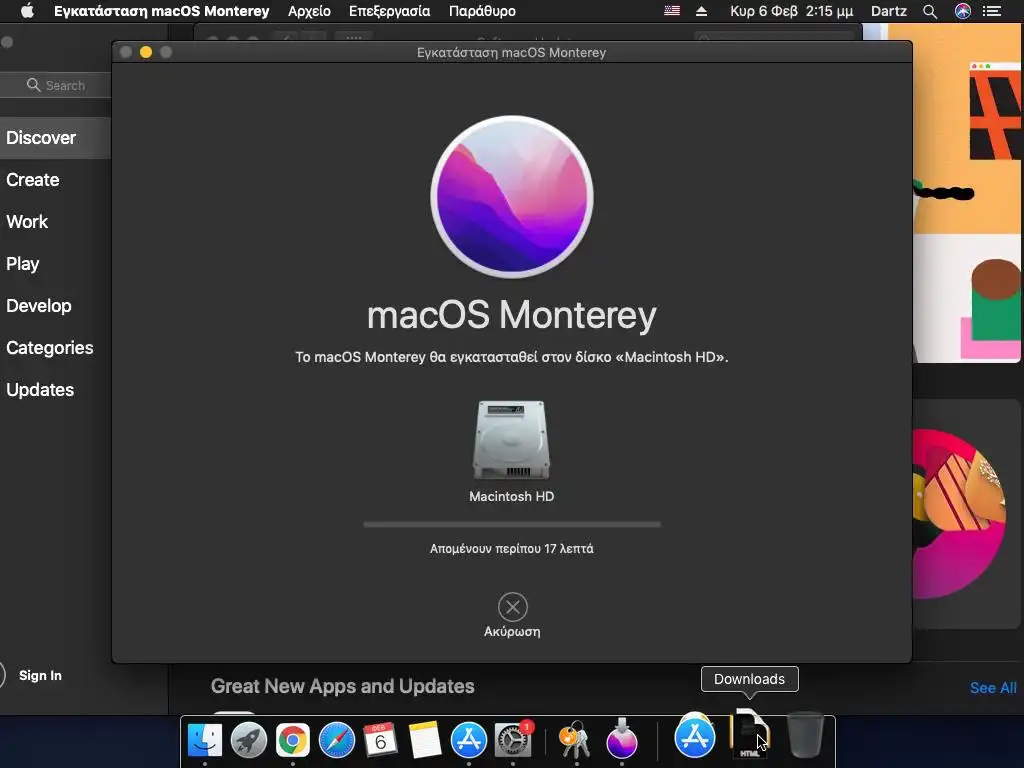Open the Παράθυρο menu
The height and width of the screenshot is (768, 1024).
(x=482, y=11)
